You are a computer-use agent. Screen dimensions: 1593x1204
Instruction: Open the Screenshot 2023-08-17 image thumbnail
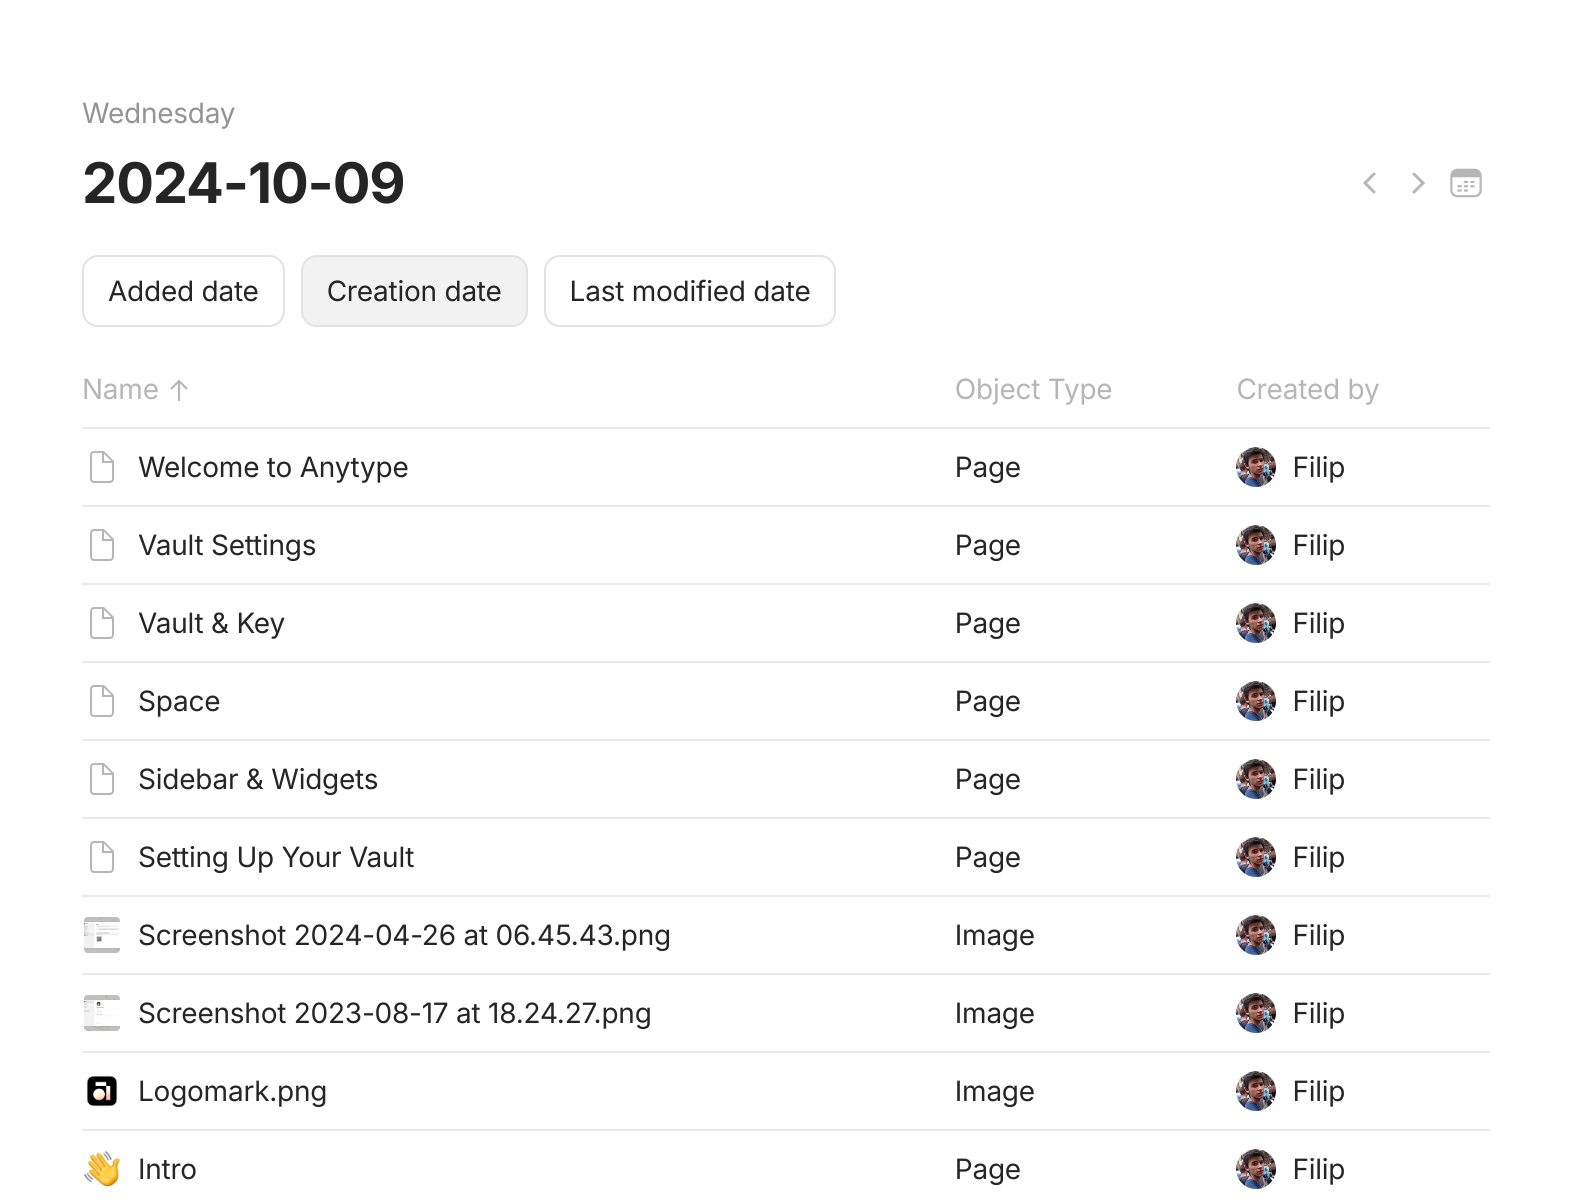click(x=102, y=1013)
